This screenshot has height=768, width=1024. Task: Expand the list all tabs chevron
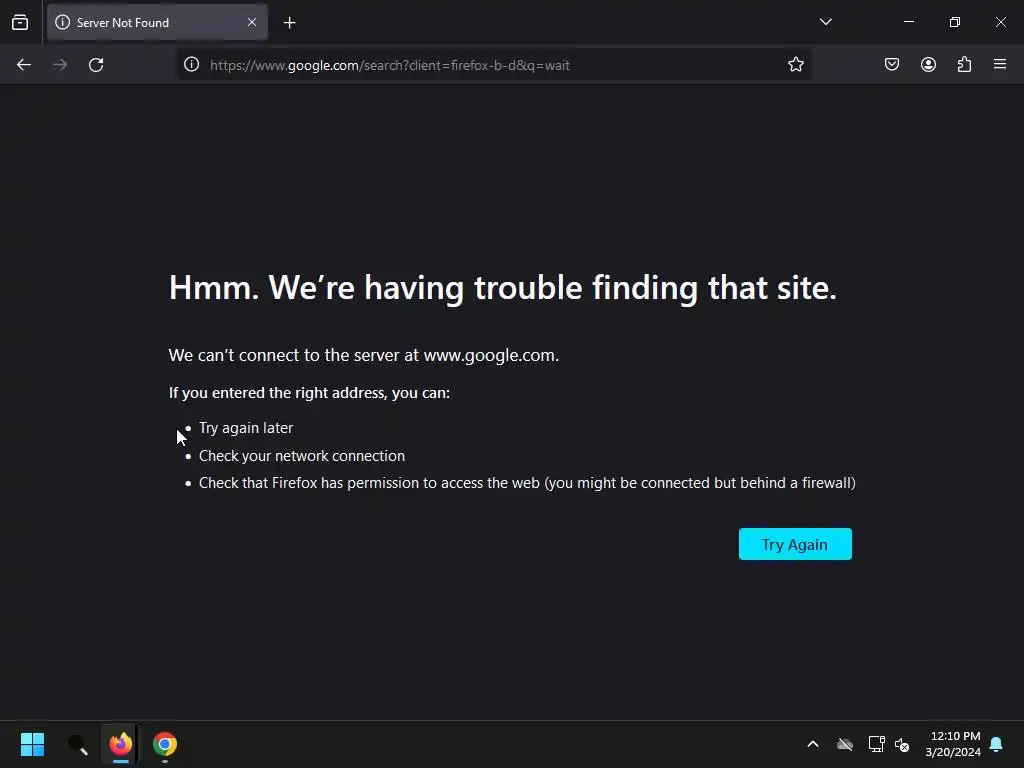(825, 22)
